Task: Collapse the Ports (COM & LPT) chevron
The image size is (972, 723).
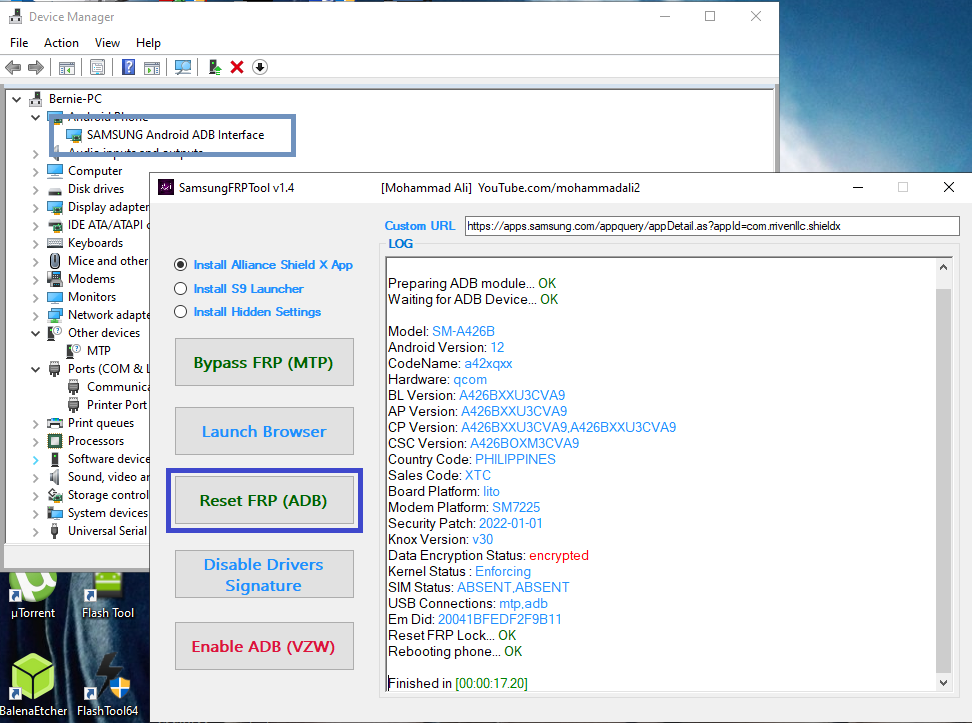Action: tap(35, 369)
